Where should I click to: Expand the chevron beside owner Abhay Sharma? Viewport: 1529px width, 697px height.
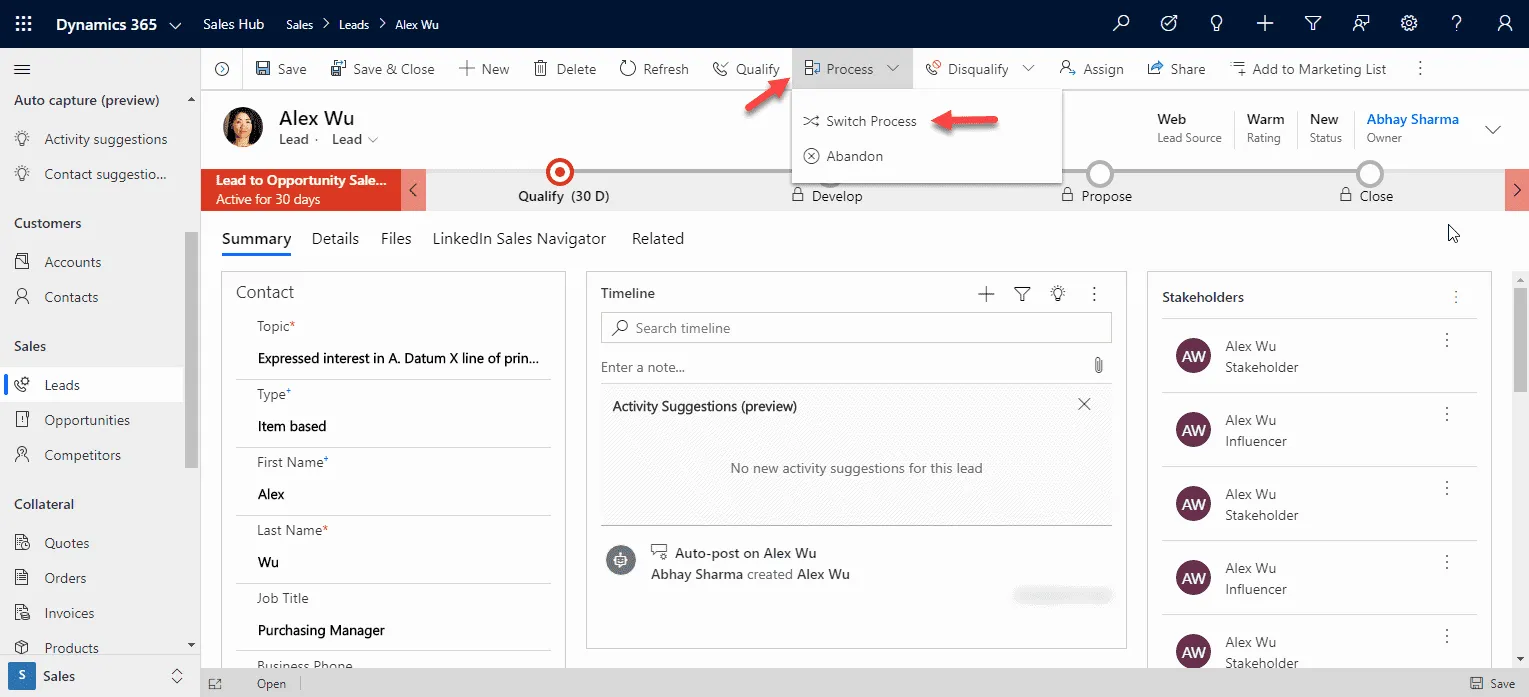(x=1493, y=129)
